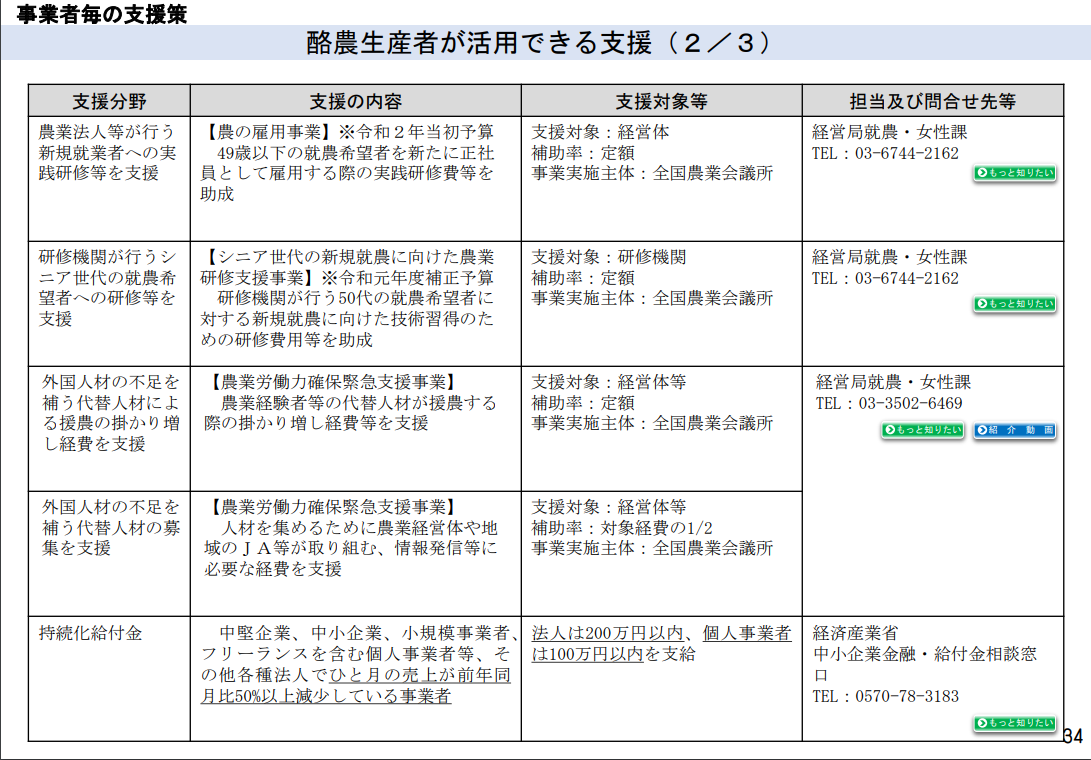Select 【シニア世代の新規就農に向けた農業 text
The image size is (1091, 760).
click(x=348, y=257)
